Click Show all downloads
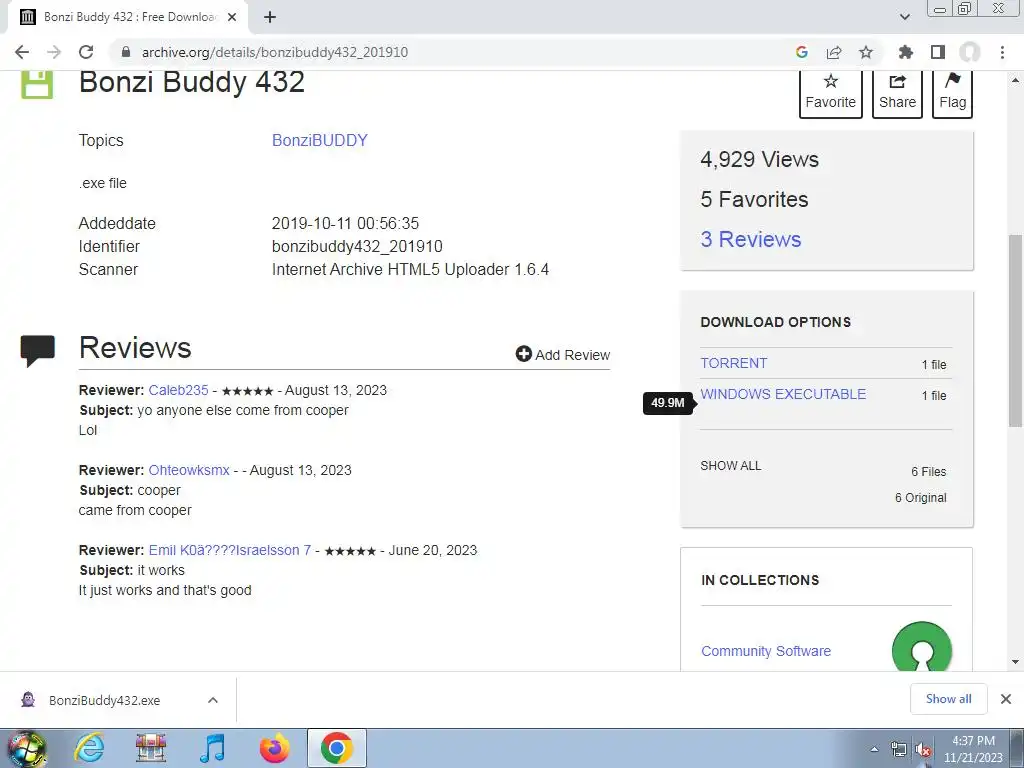The width and height of the screenshot is (1024, 768). click(948, 699)
